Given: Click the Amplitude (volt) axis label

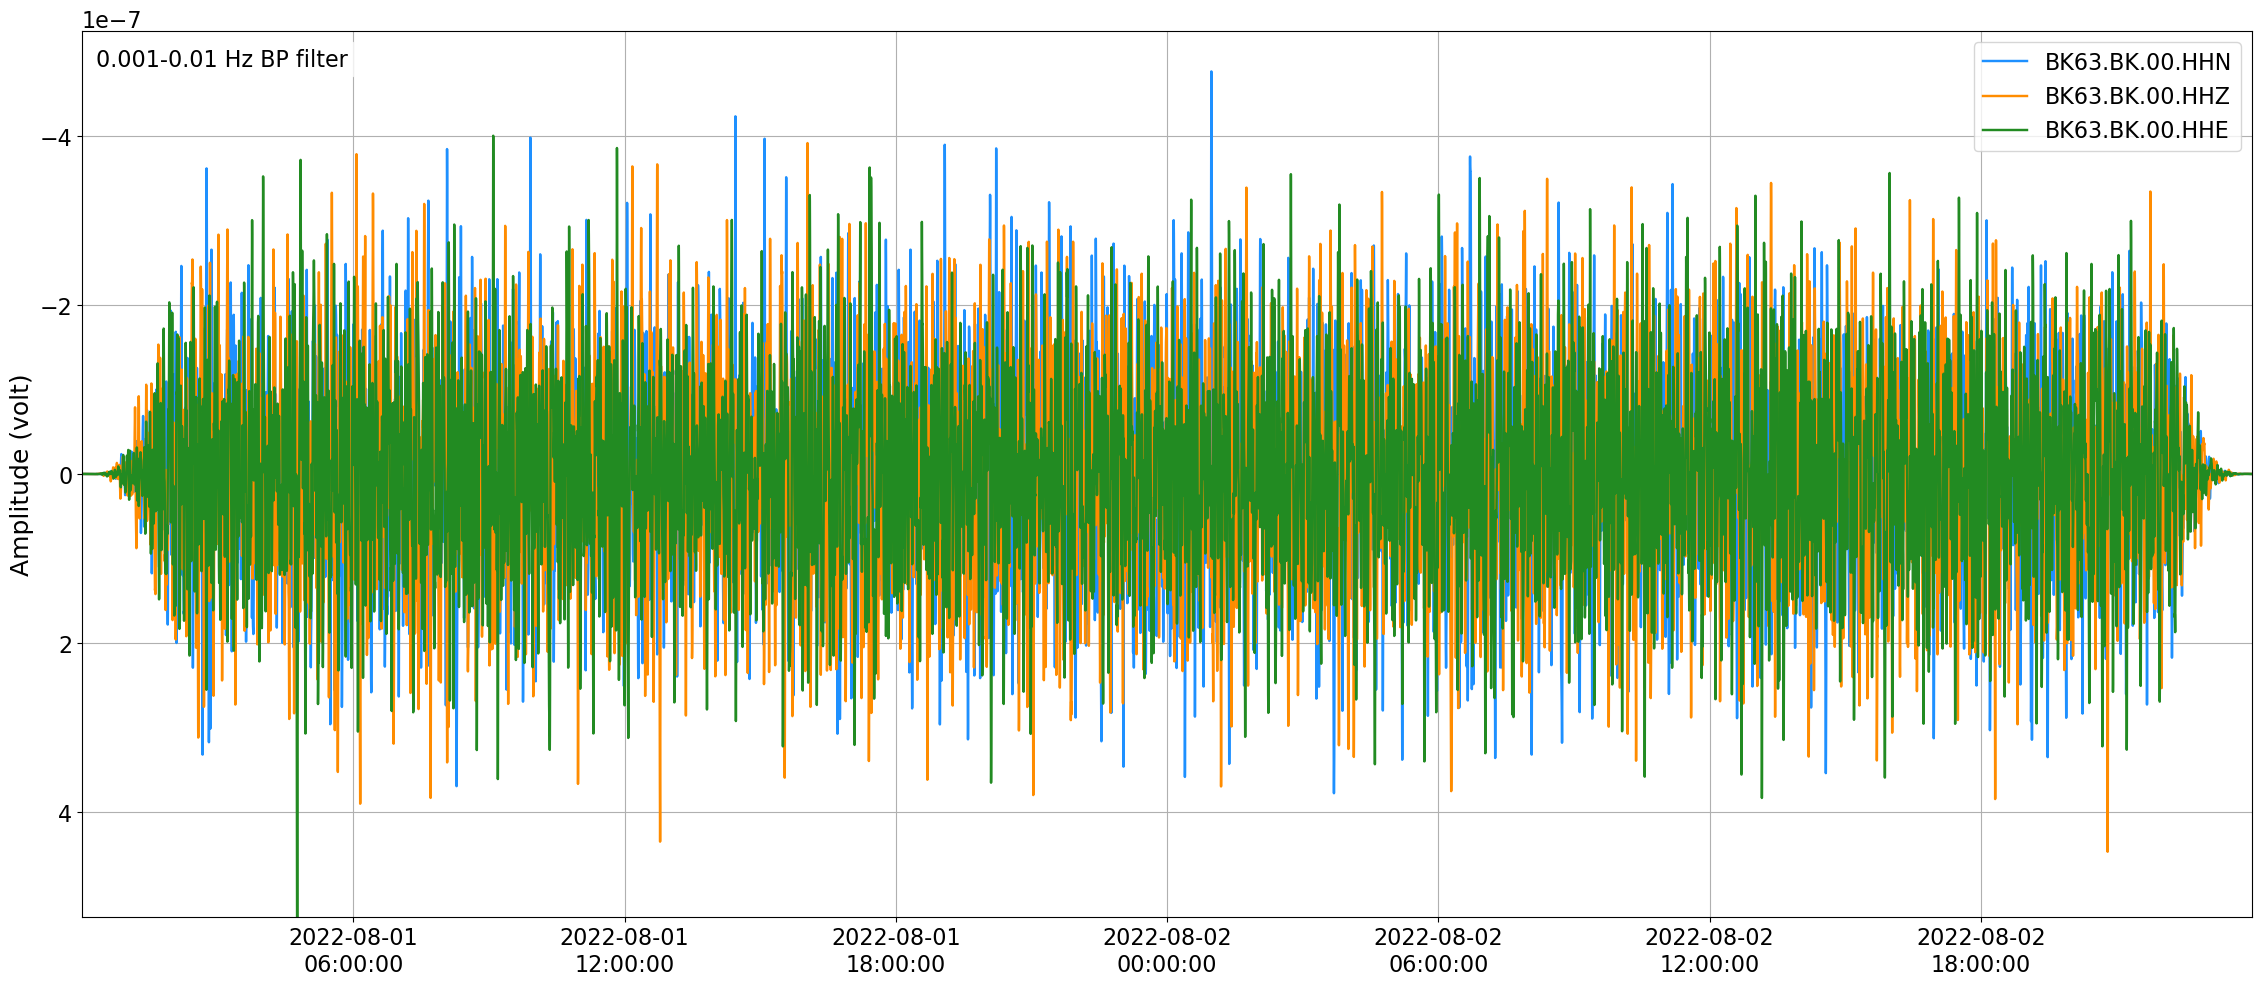Looking at the screenshot, I should [20, 475].
